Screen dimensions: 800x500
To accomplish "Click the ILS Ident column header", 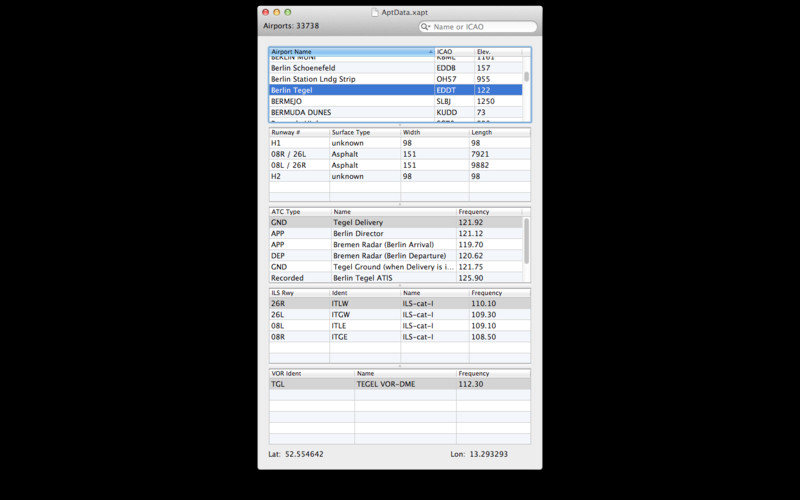I will point(365,293).
